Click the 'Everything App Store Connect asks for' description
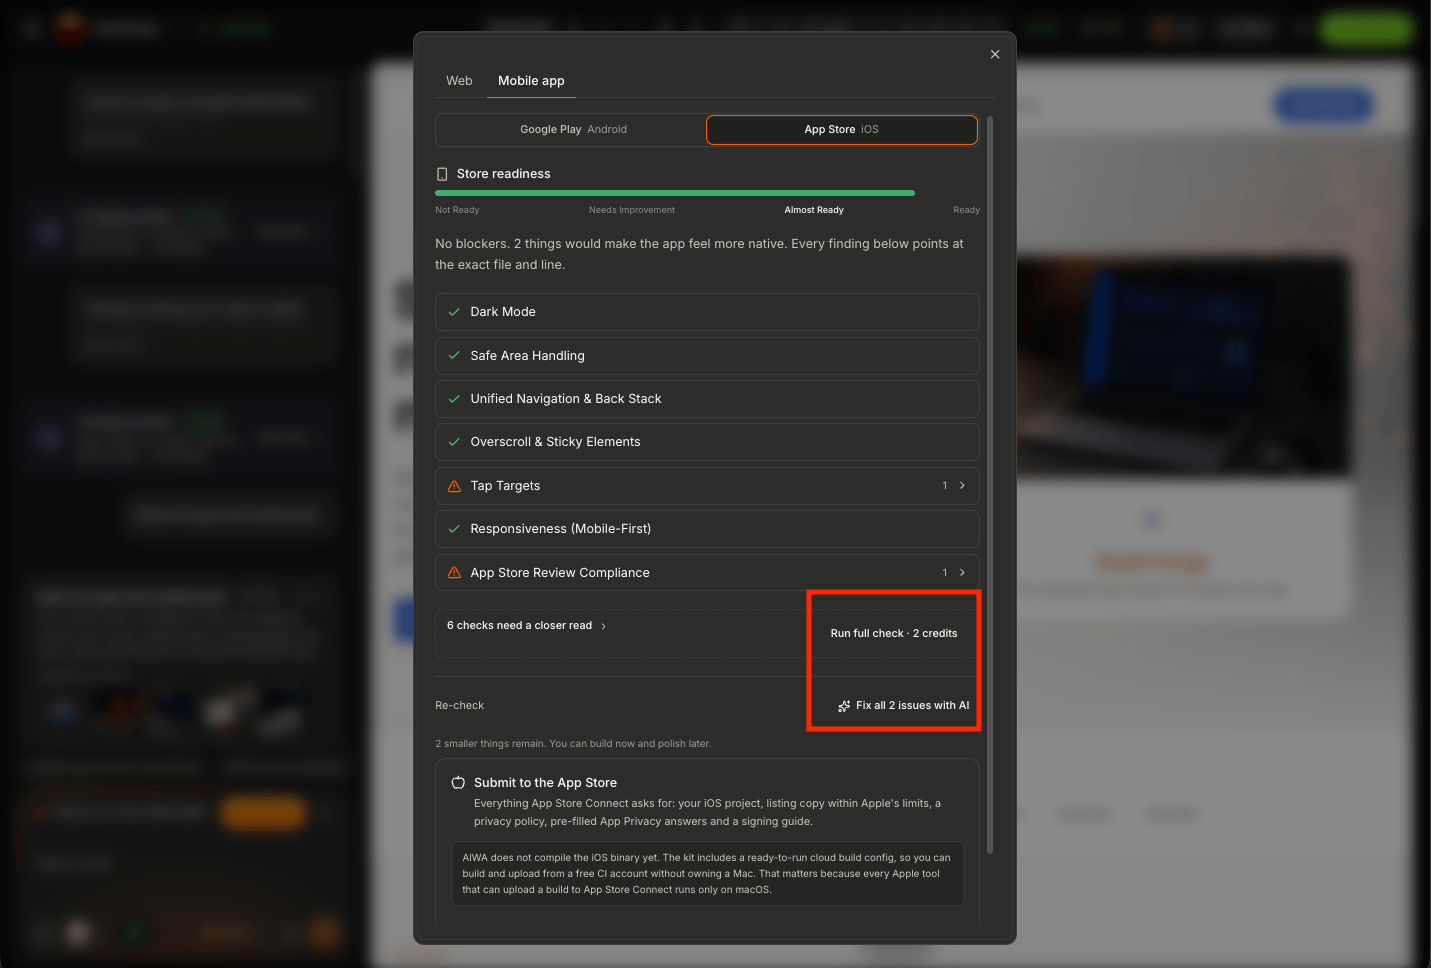Image resolution: width=1431 pixels, height=968 pixels. (x=707, y=812)
